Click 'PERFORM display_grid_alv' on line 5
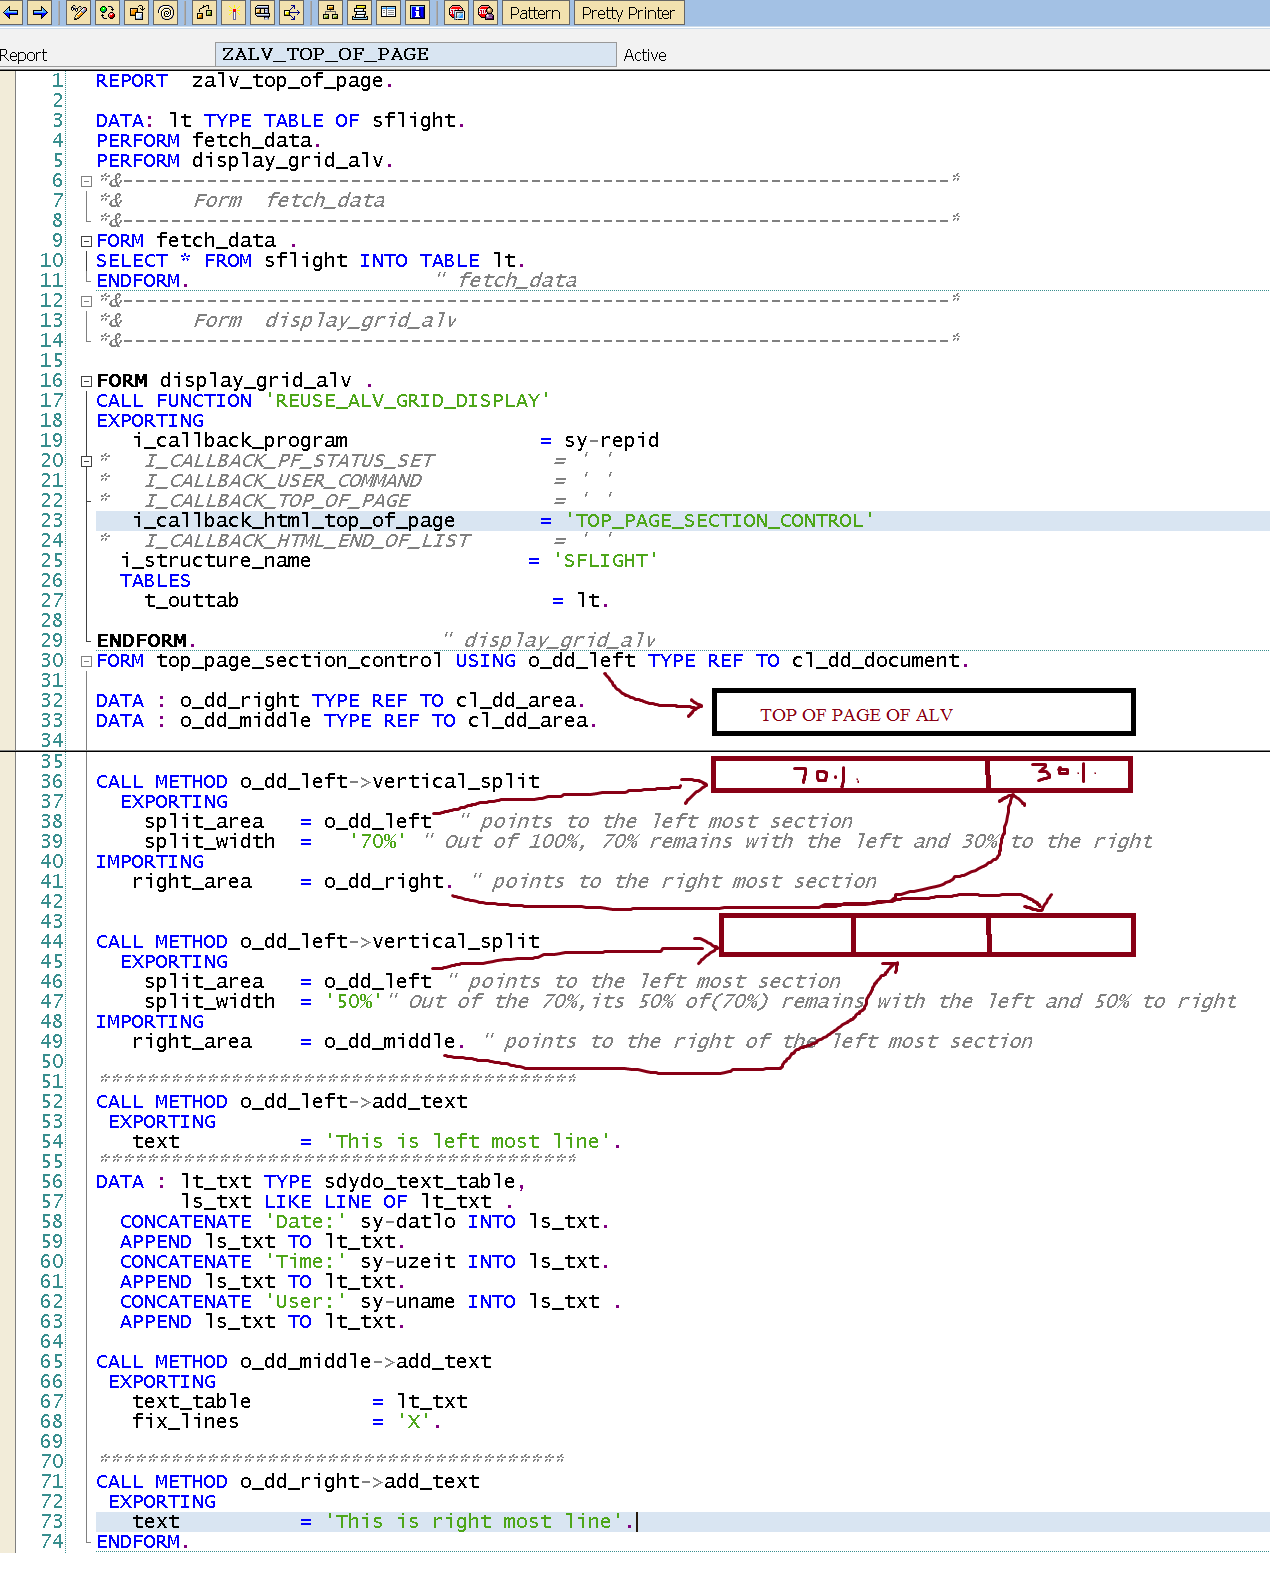 click(x=244, y=161)
